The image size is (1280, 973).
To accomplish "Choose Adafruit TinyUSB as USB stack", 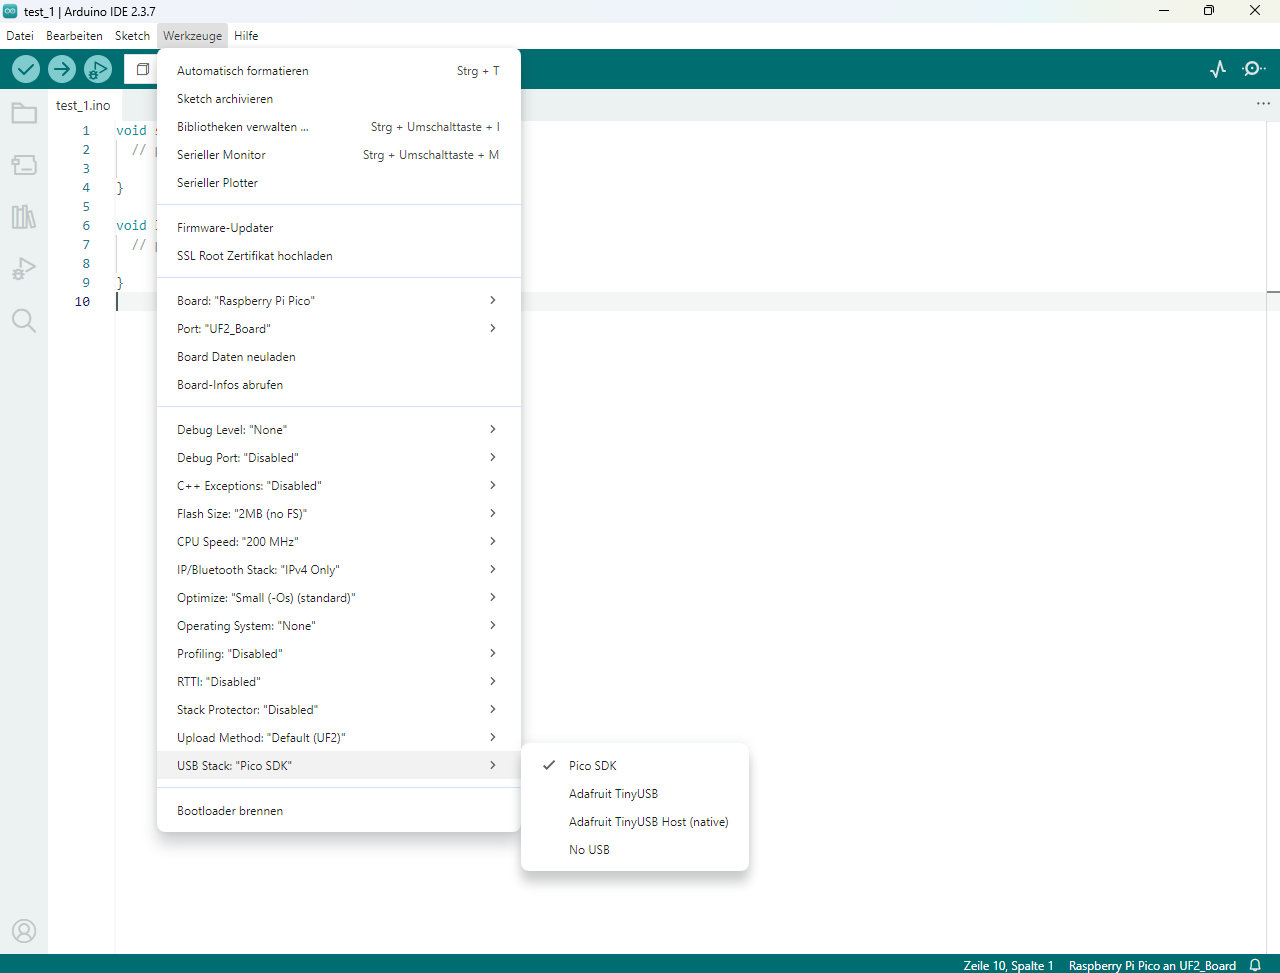I will (x=613, y=794).
